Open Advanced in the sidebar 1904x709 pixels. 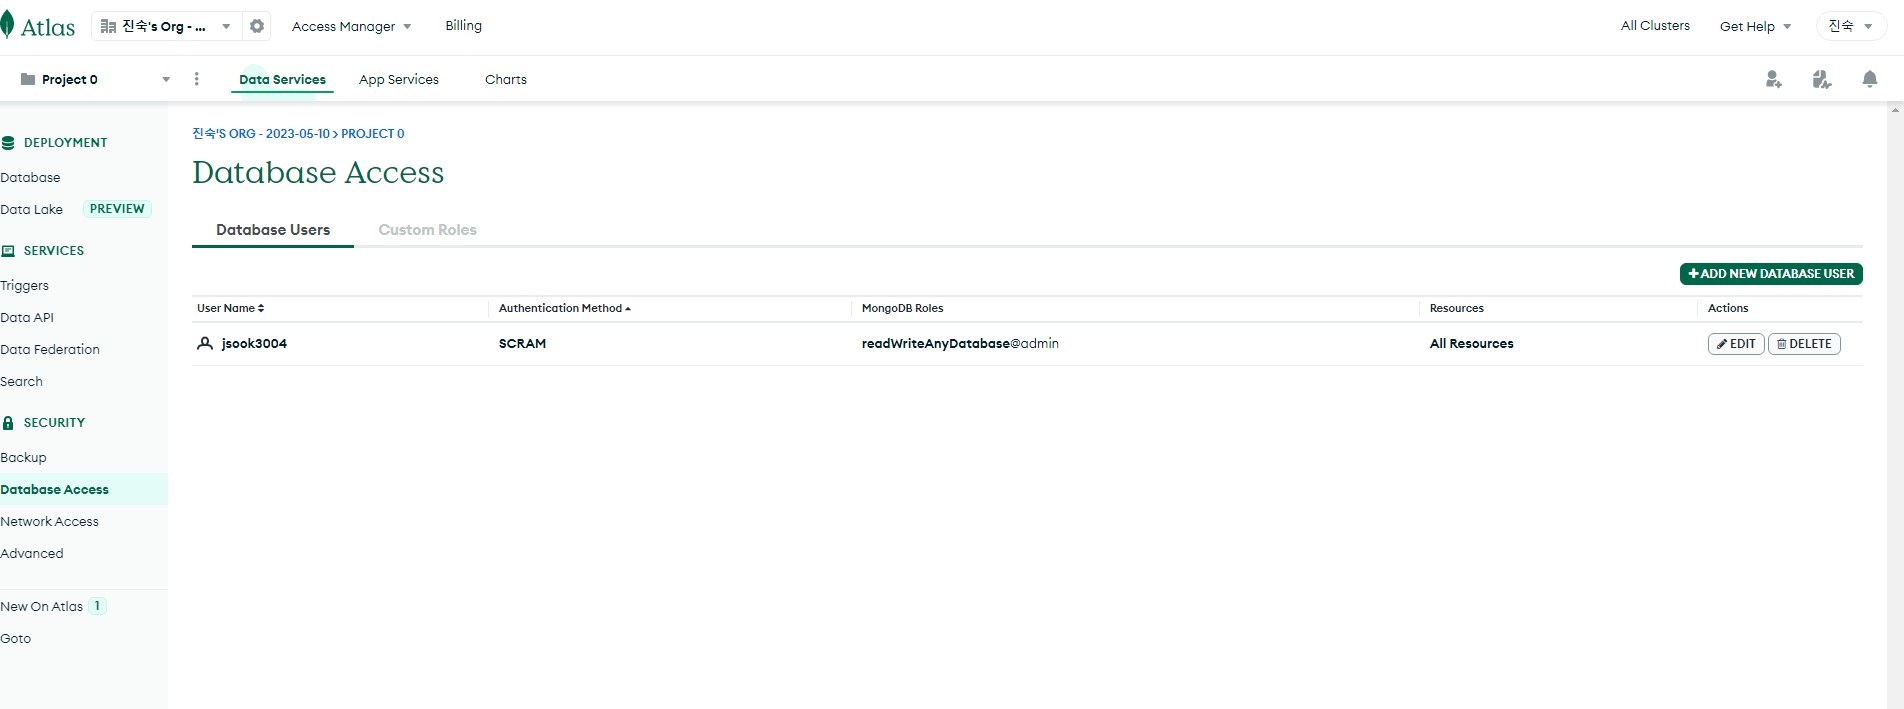tap(32, 553)
